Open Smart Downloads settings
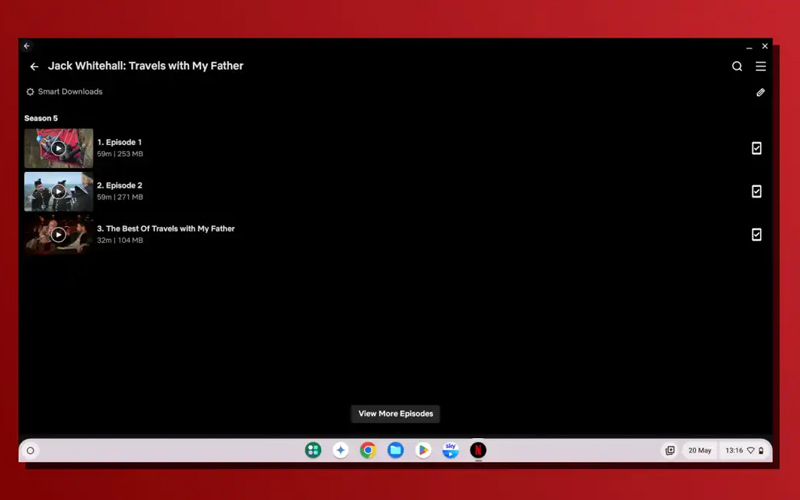The height and width of the screenshot is (500, 800). (x=64, y=92)
